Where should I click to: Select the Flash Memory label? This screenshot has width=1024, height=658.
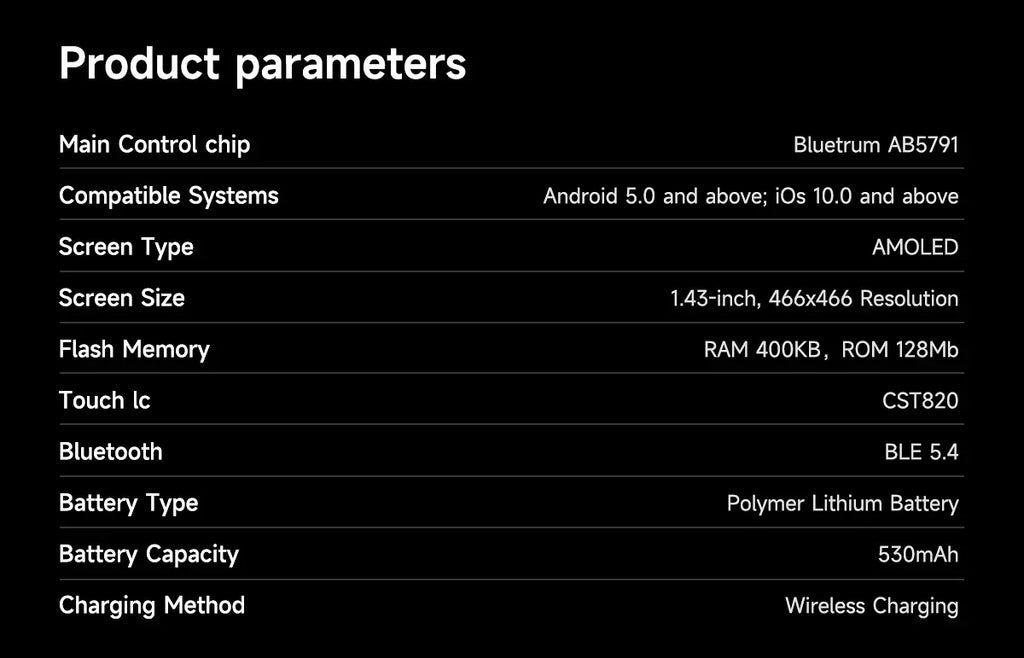pos(135,349)
